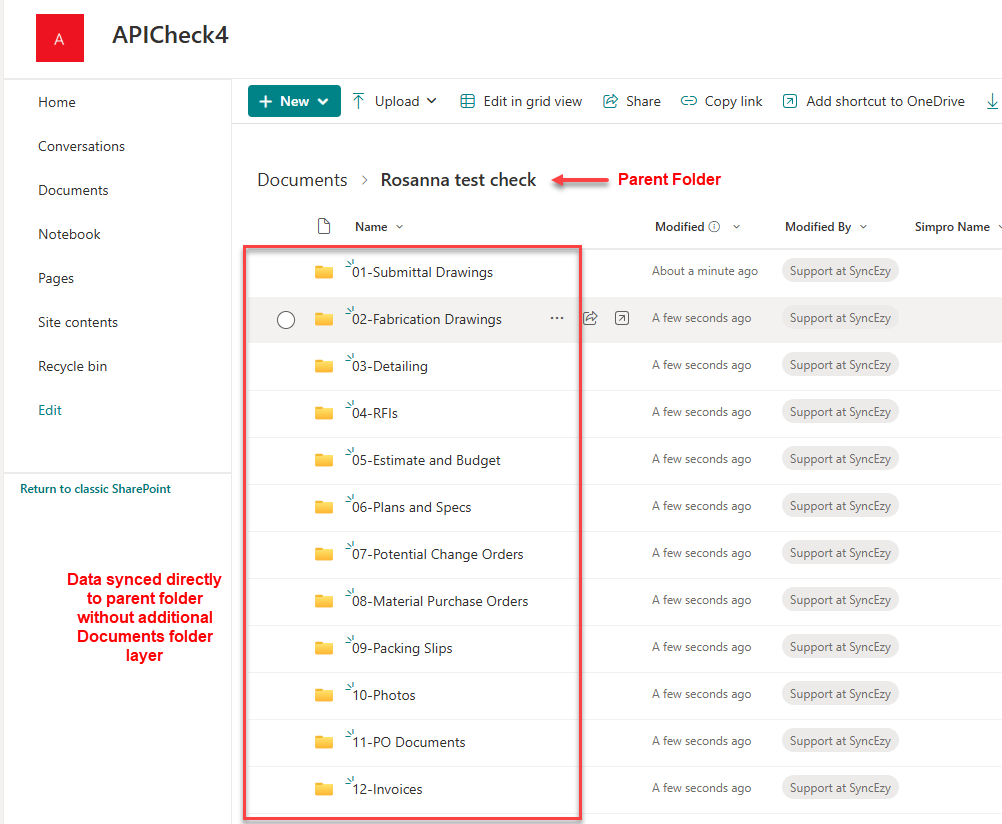Open the 05-Estimate and Budget folder
1002x824 pixels.
click(426, 460)
